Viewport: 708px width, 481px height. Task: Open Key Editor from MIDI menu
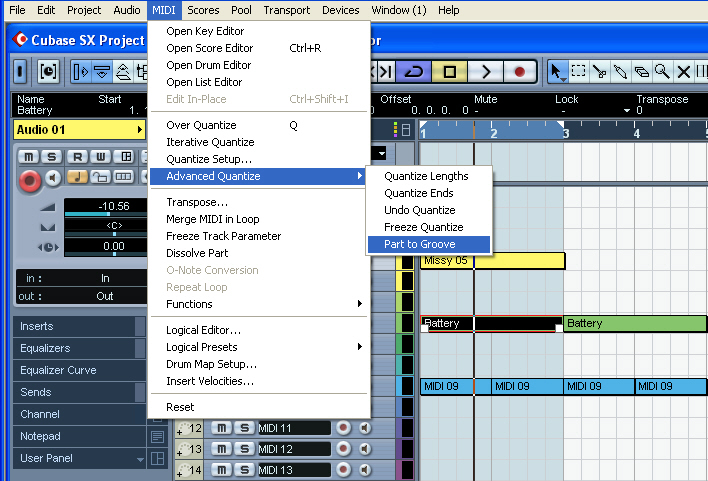click(259, 31)
